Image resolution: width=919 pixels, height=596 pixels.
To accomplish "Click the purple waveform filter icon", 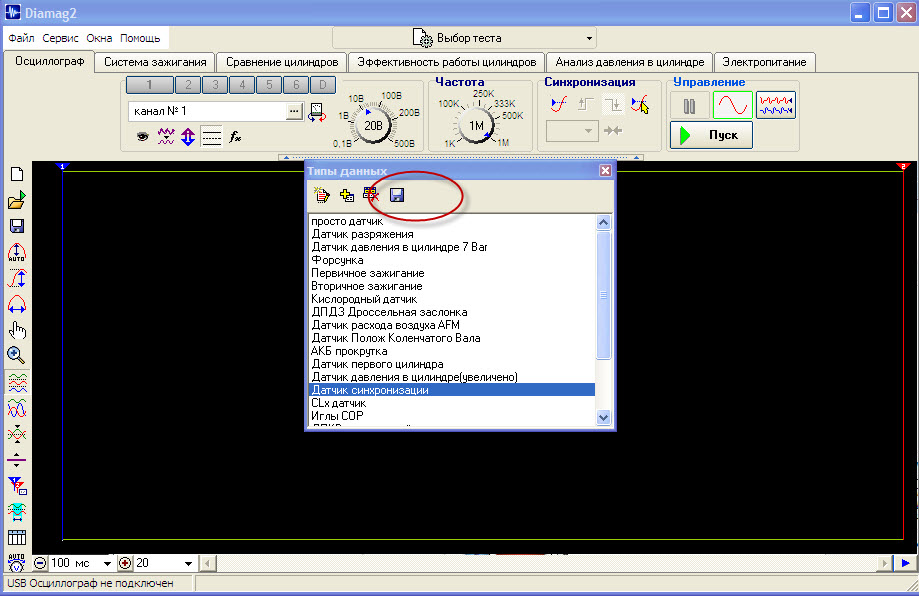I will tap(166, 137).
